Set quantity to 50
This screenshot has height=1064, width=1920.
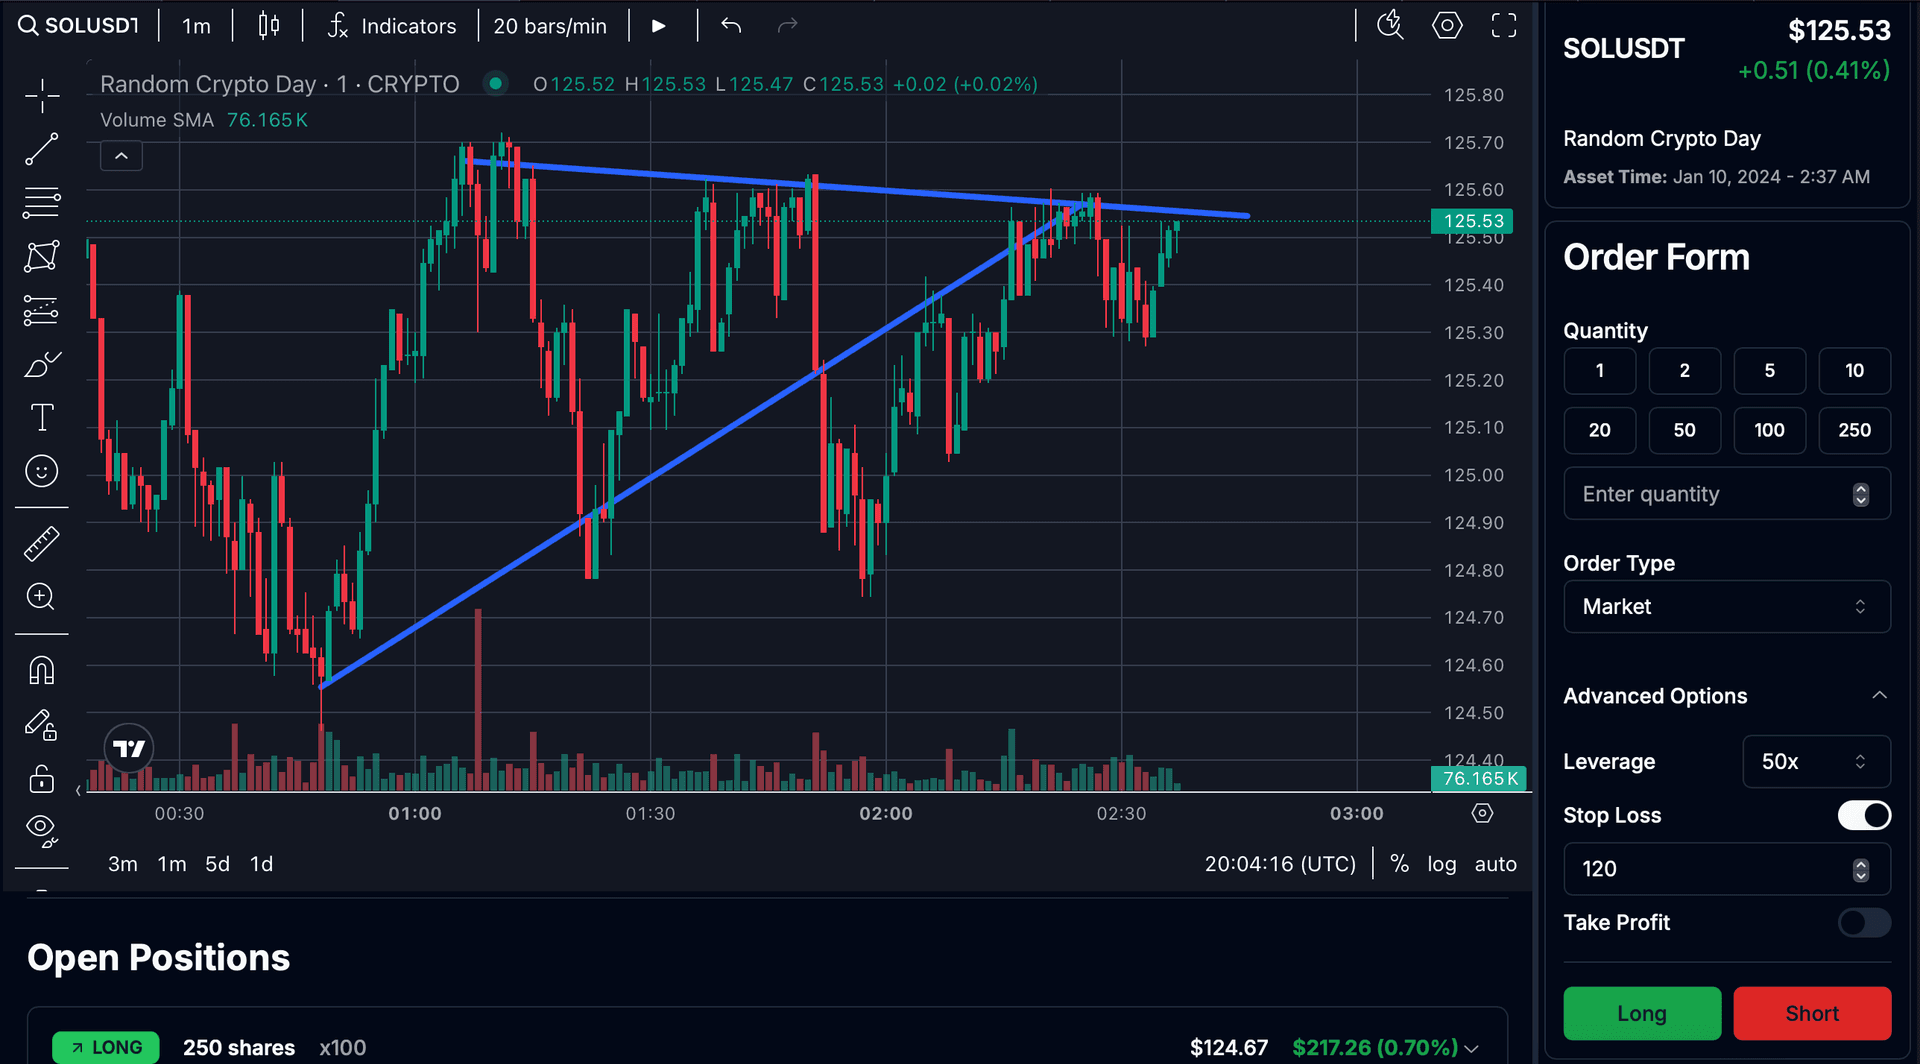click(x=1685, y=430)
